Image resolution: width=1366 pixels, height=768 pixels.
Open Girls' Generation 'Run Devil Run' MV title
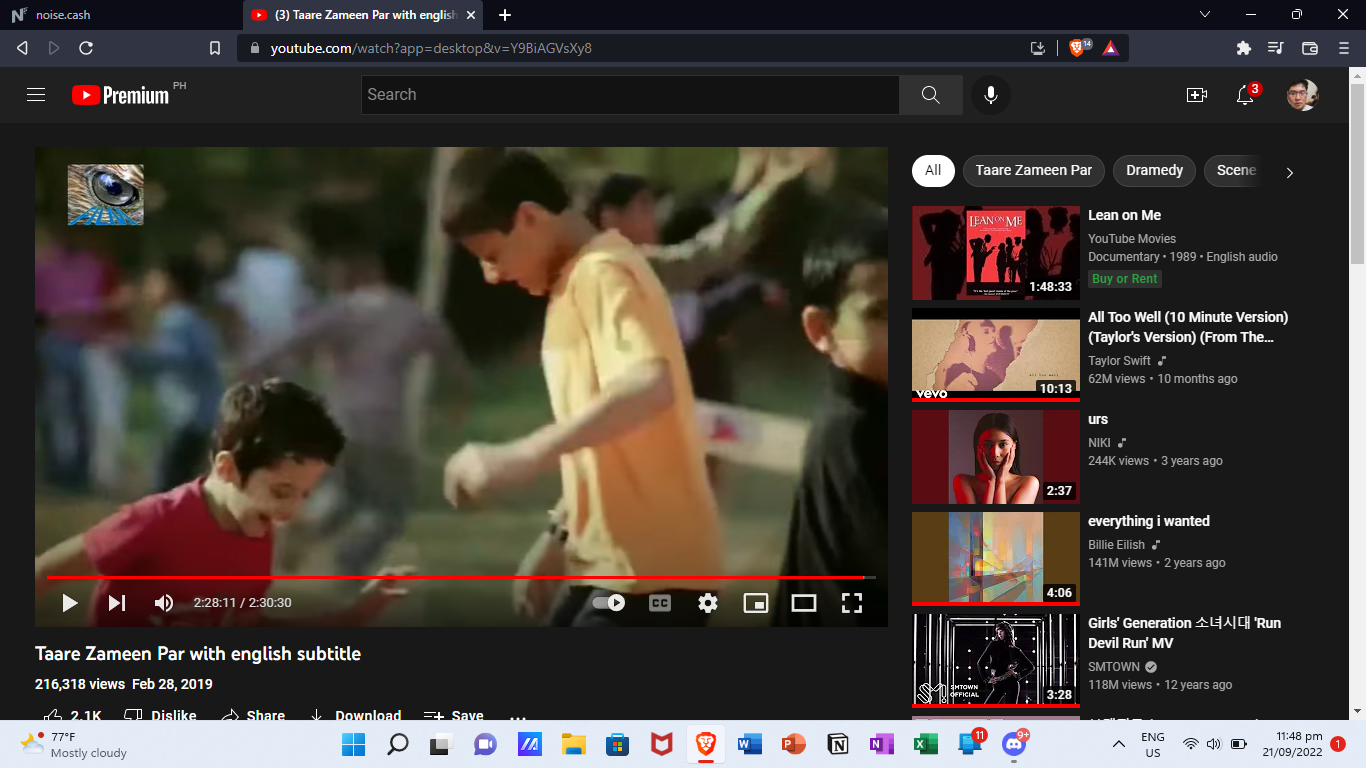(x=1184, y=633)
